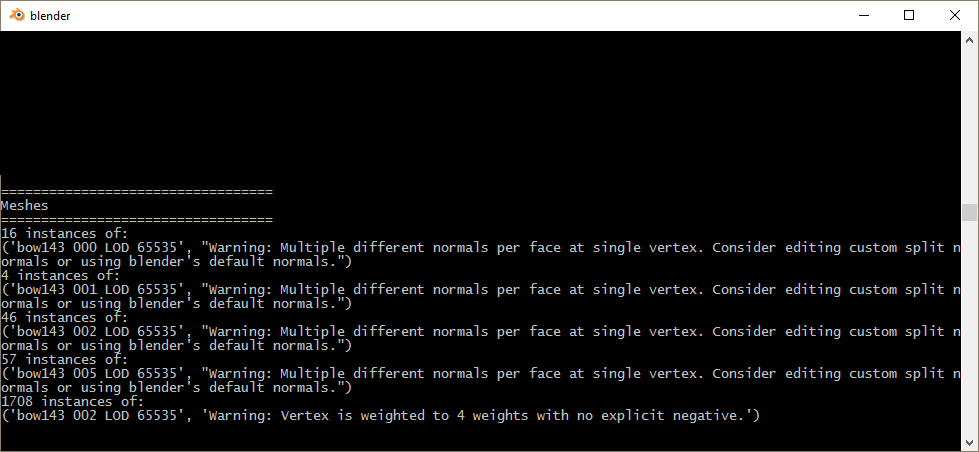Click the vertical scrollbar thumb

pyautogui.click(x=969, y=212)
